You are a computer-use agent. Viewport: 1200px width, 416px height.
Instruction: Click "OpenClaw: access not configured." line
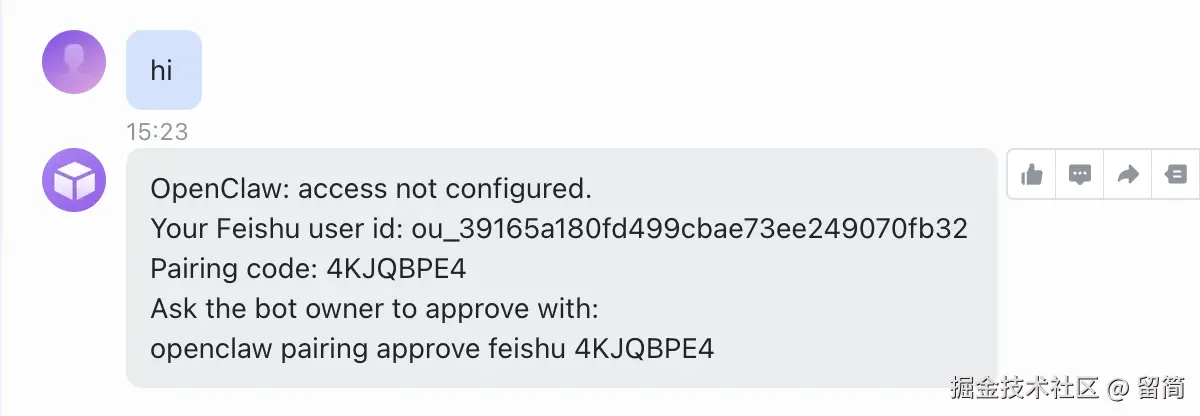pos(371,188)
